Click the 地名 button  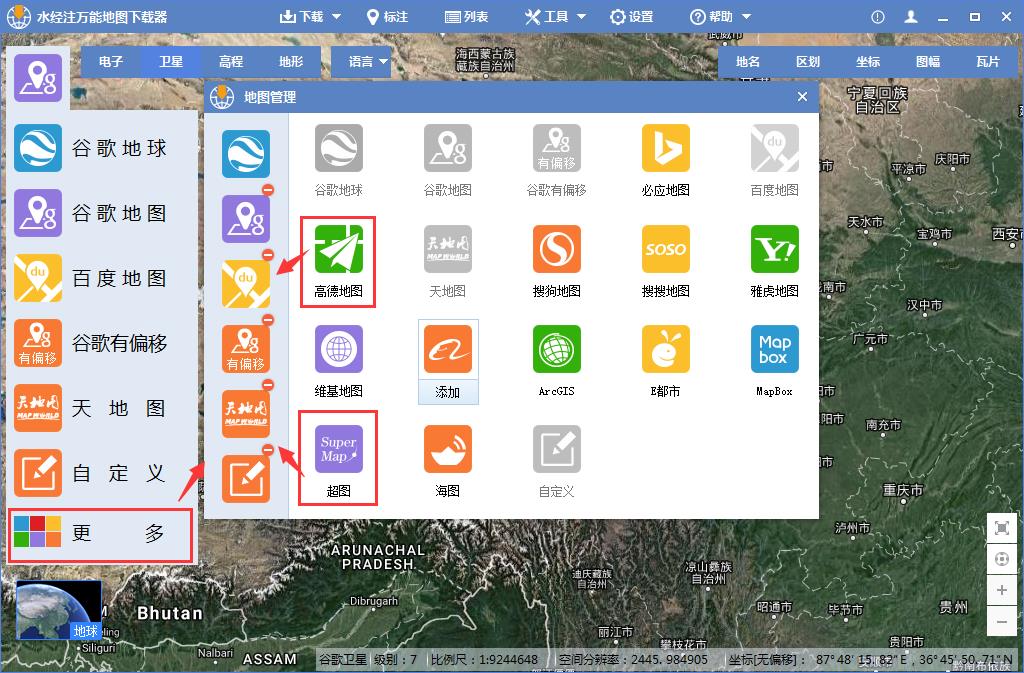point(748,62)
